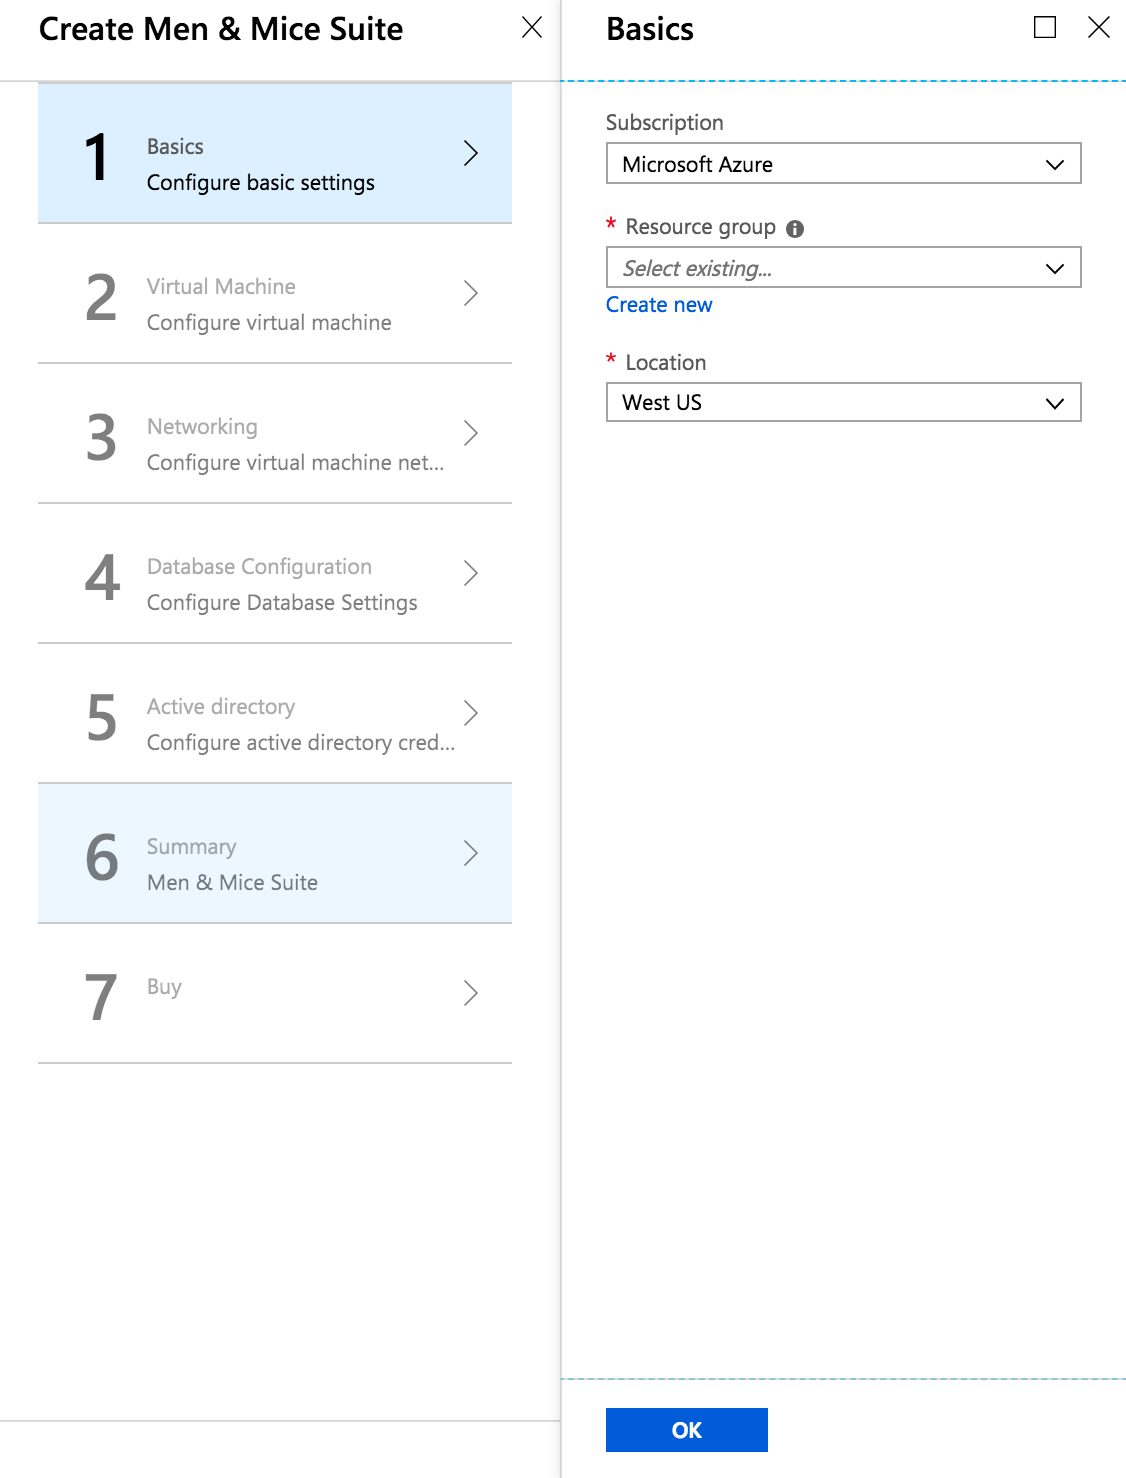Open the Subscription dropdown
The width and height of the screenshot is (1126, 1478).
843,164
